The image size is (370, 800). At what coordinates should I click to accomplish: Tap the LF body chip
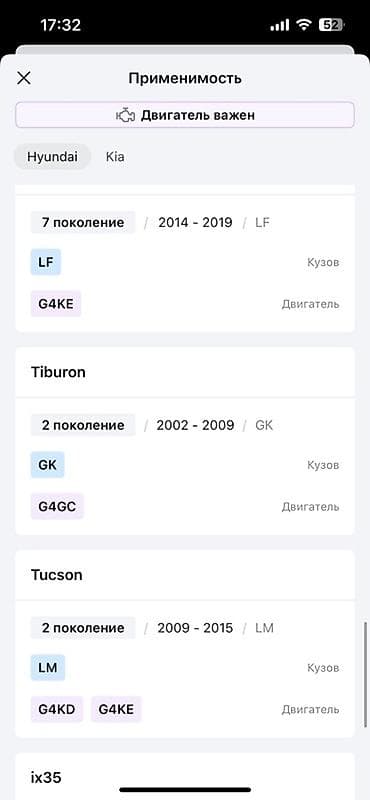click(x=45, y=262)
